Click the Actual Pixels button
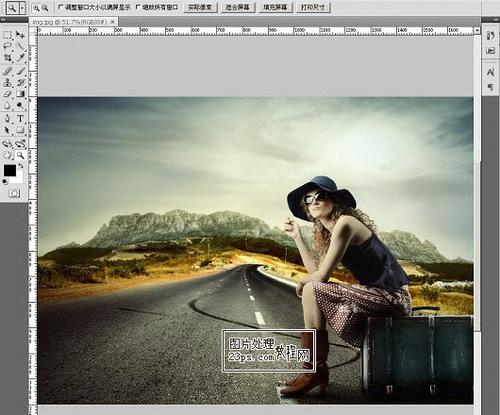 point(200,7)
